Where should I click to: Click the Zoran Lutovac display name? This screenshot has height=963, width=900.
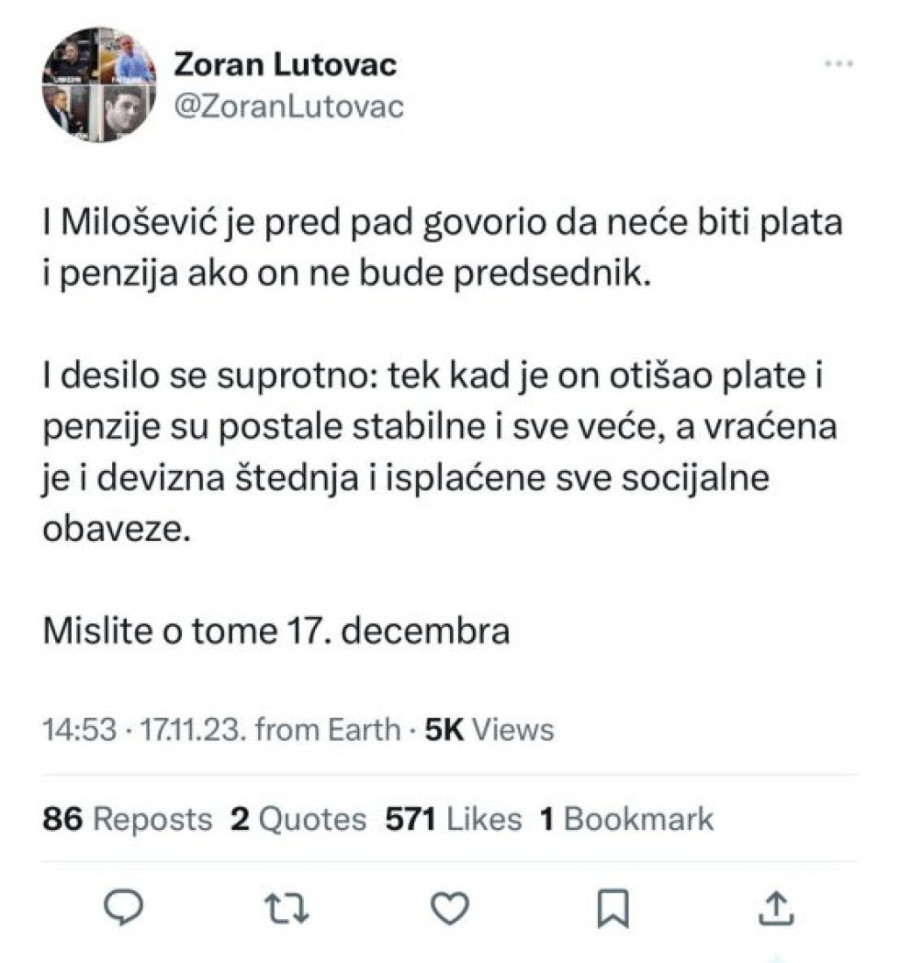285,65
